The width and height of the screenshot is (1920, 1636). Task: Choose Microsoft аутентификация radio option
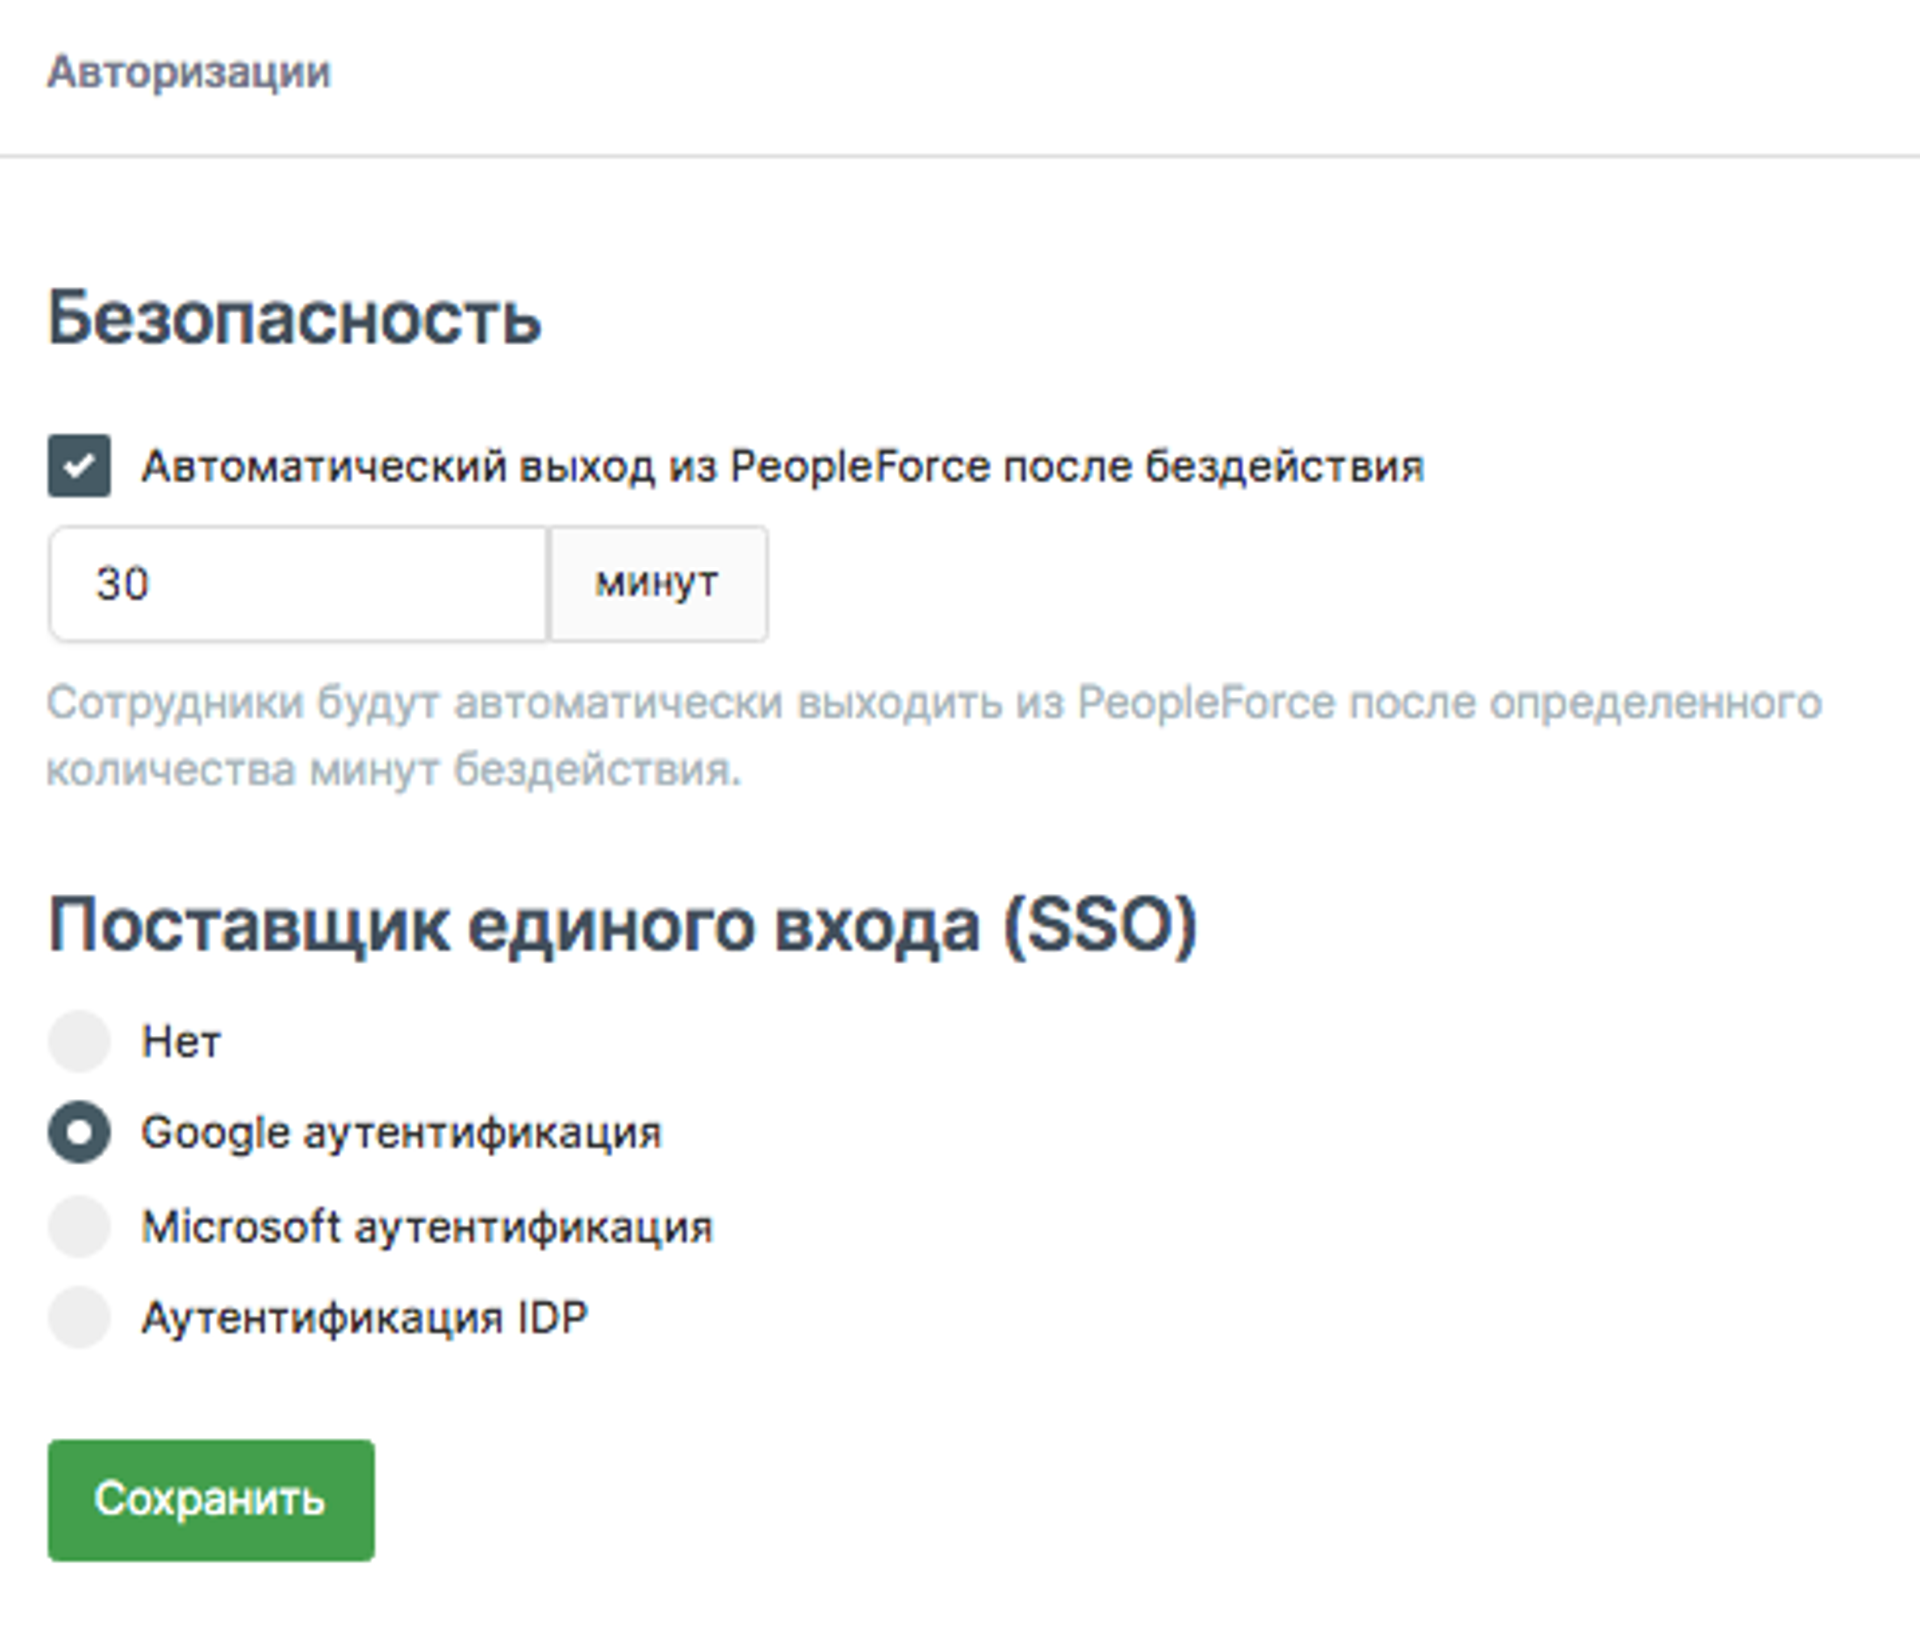79,1226
